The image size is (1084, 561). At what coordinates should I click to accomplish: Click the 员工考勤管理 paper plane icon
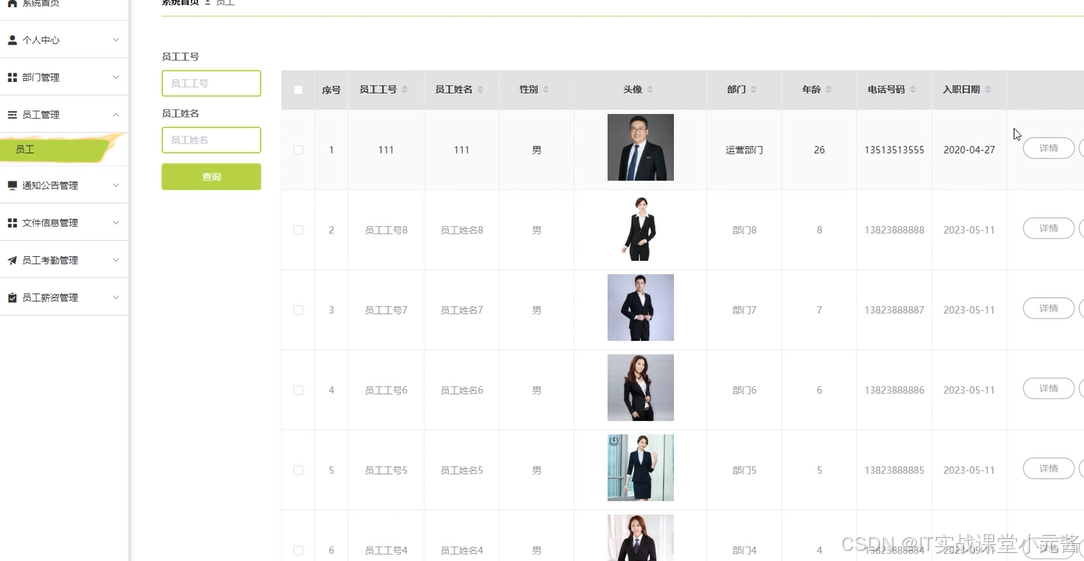tap(12, 260)
